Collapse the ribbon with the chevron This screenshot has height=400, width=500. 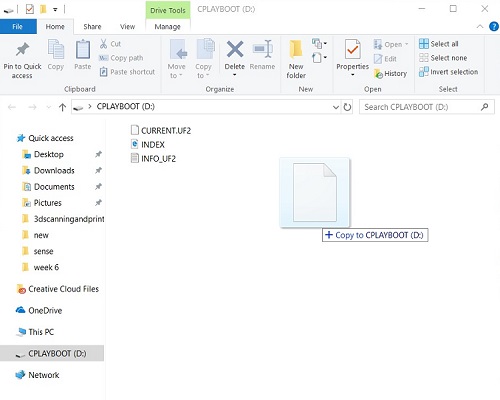[x=480, y=26]
